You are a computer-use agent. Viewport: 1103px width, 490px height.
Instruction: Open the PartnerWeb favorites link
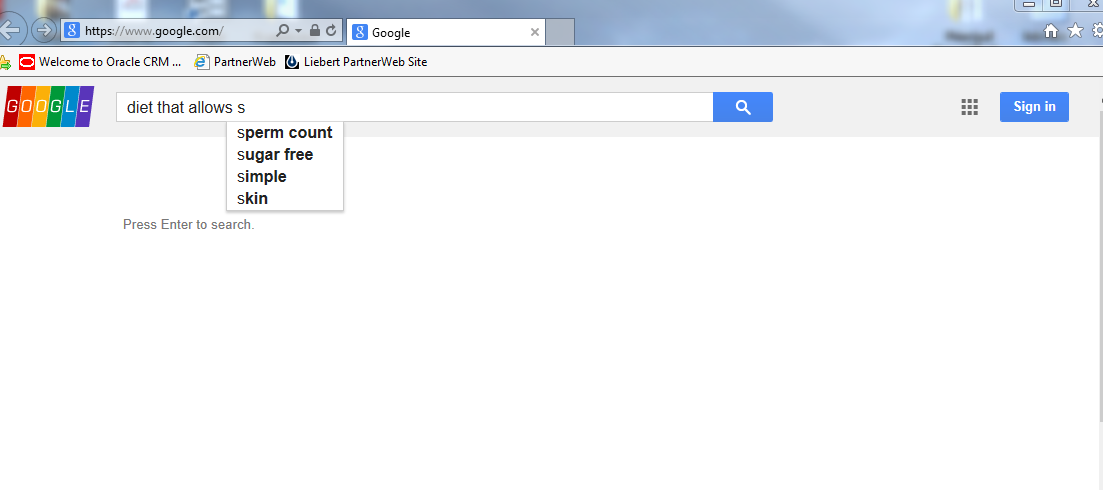click(x=235, y=62)
